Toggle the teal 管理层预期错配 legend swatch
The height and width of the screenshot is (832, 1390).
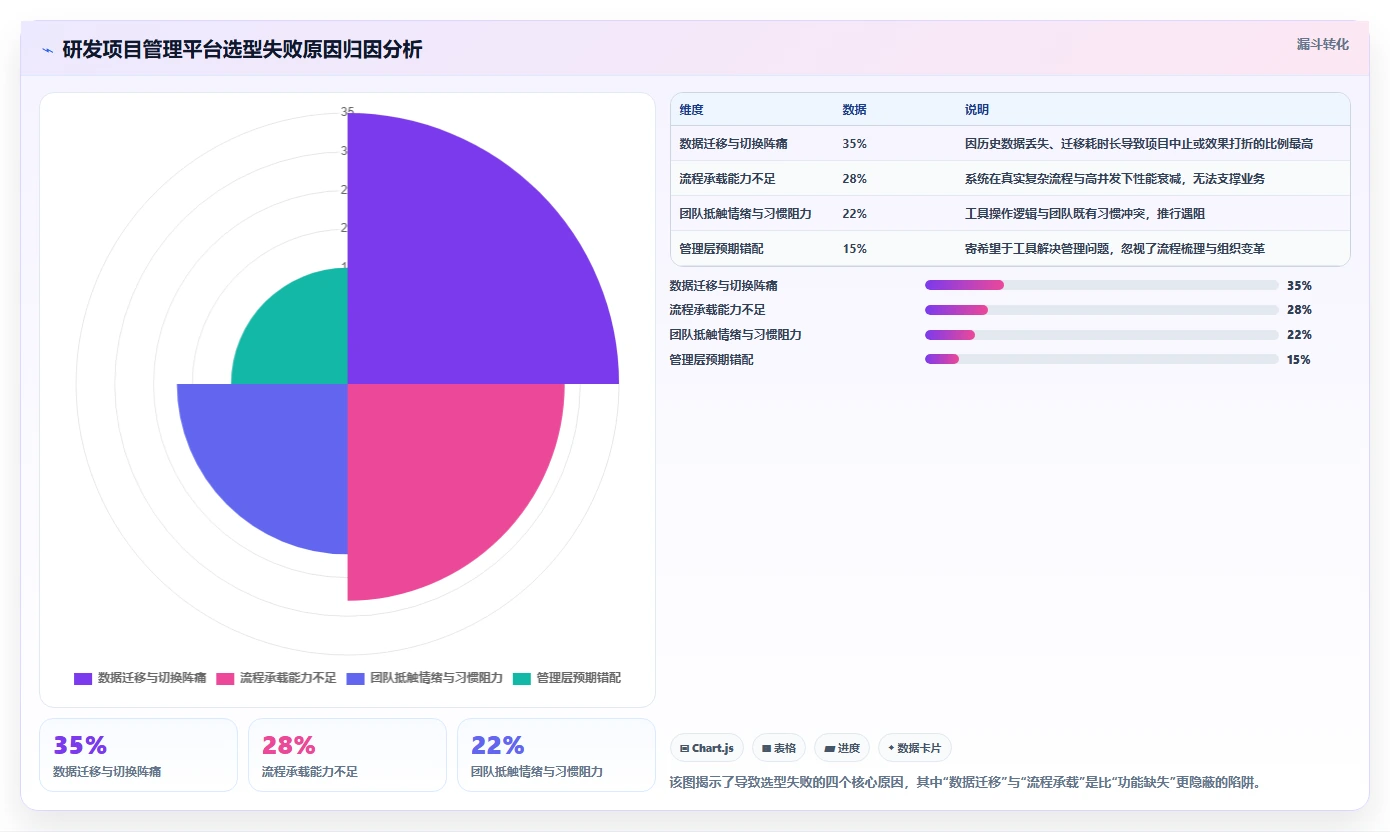click(x=522, y=678)
